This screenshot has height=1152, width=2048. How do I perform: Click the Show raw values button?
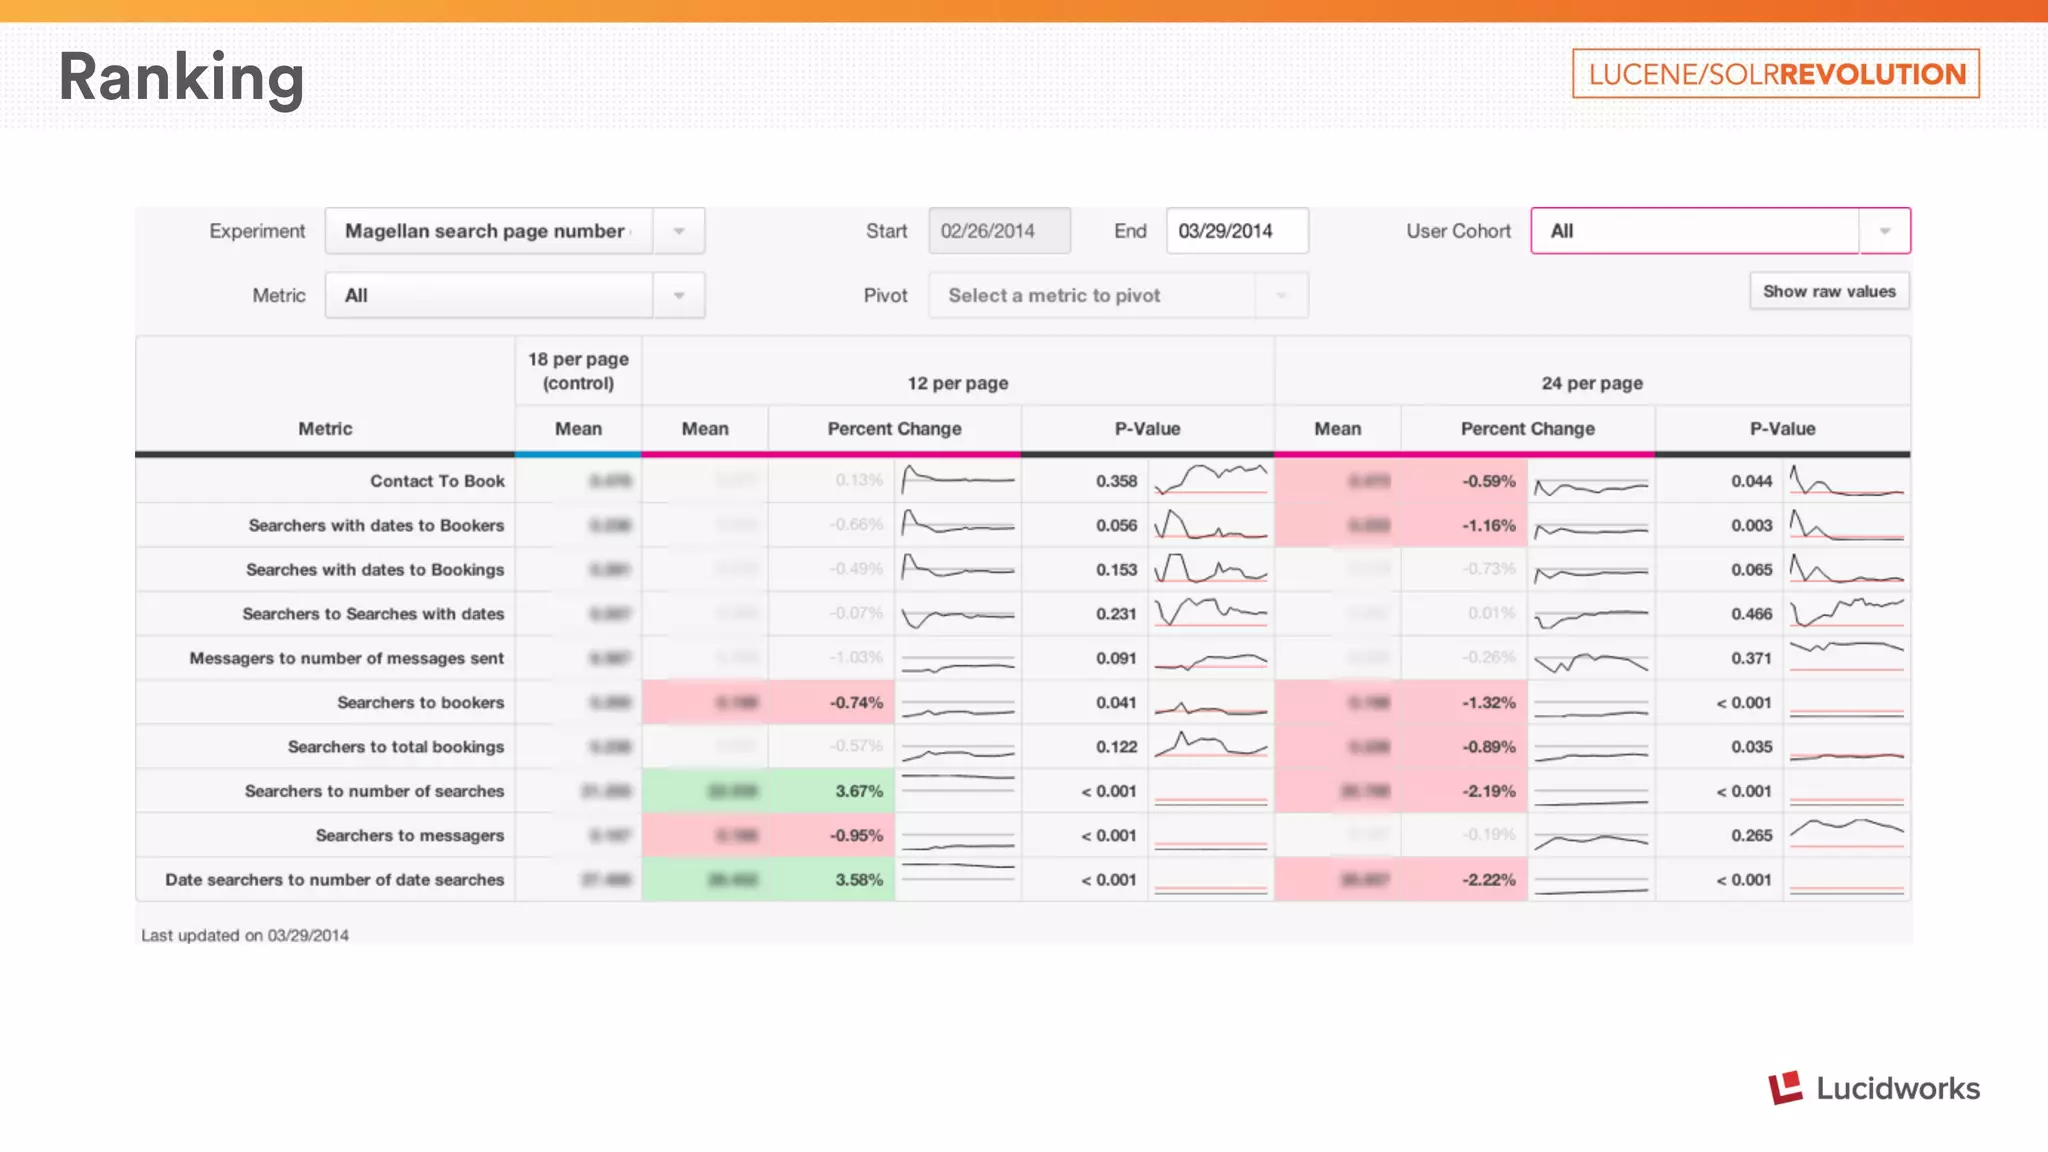(1829, 291)
